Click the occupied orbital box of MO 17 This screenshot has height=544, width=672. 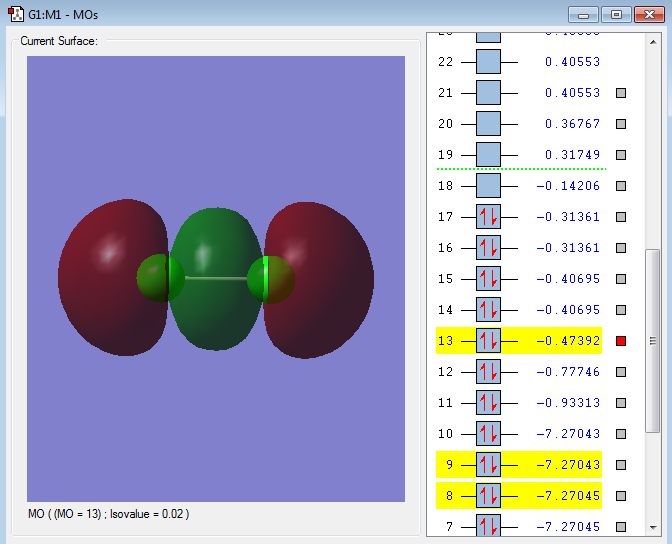coord(489,217)
